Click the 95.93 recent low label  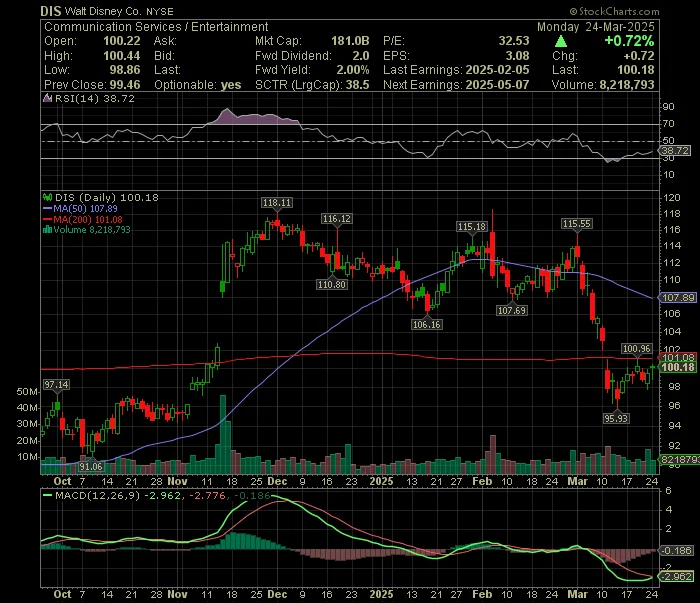click(616, 418)
